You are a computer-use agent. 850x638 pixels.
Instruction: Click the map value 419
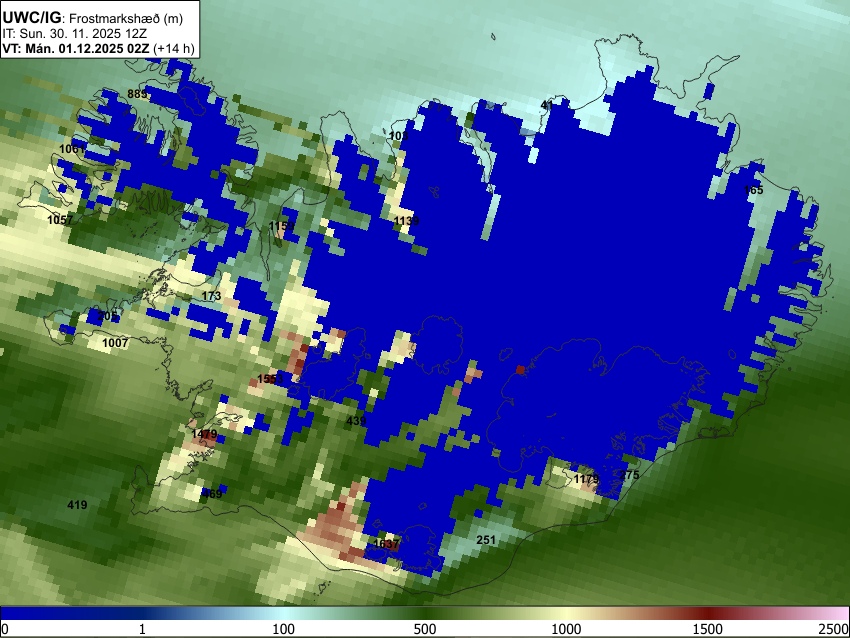click(x=77, y=505)
